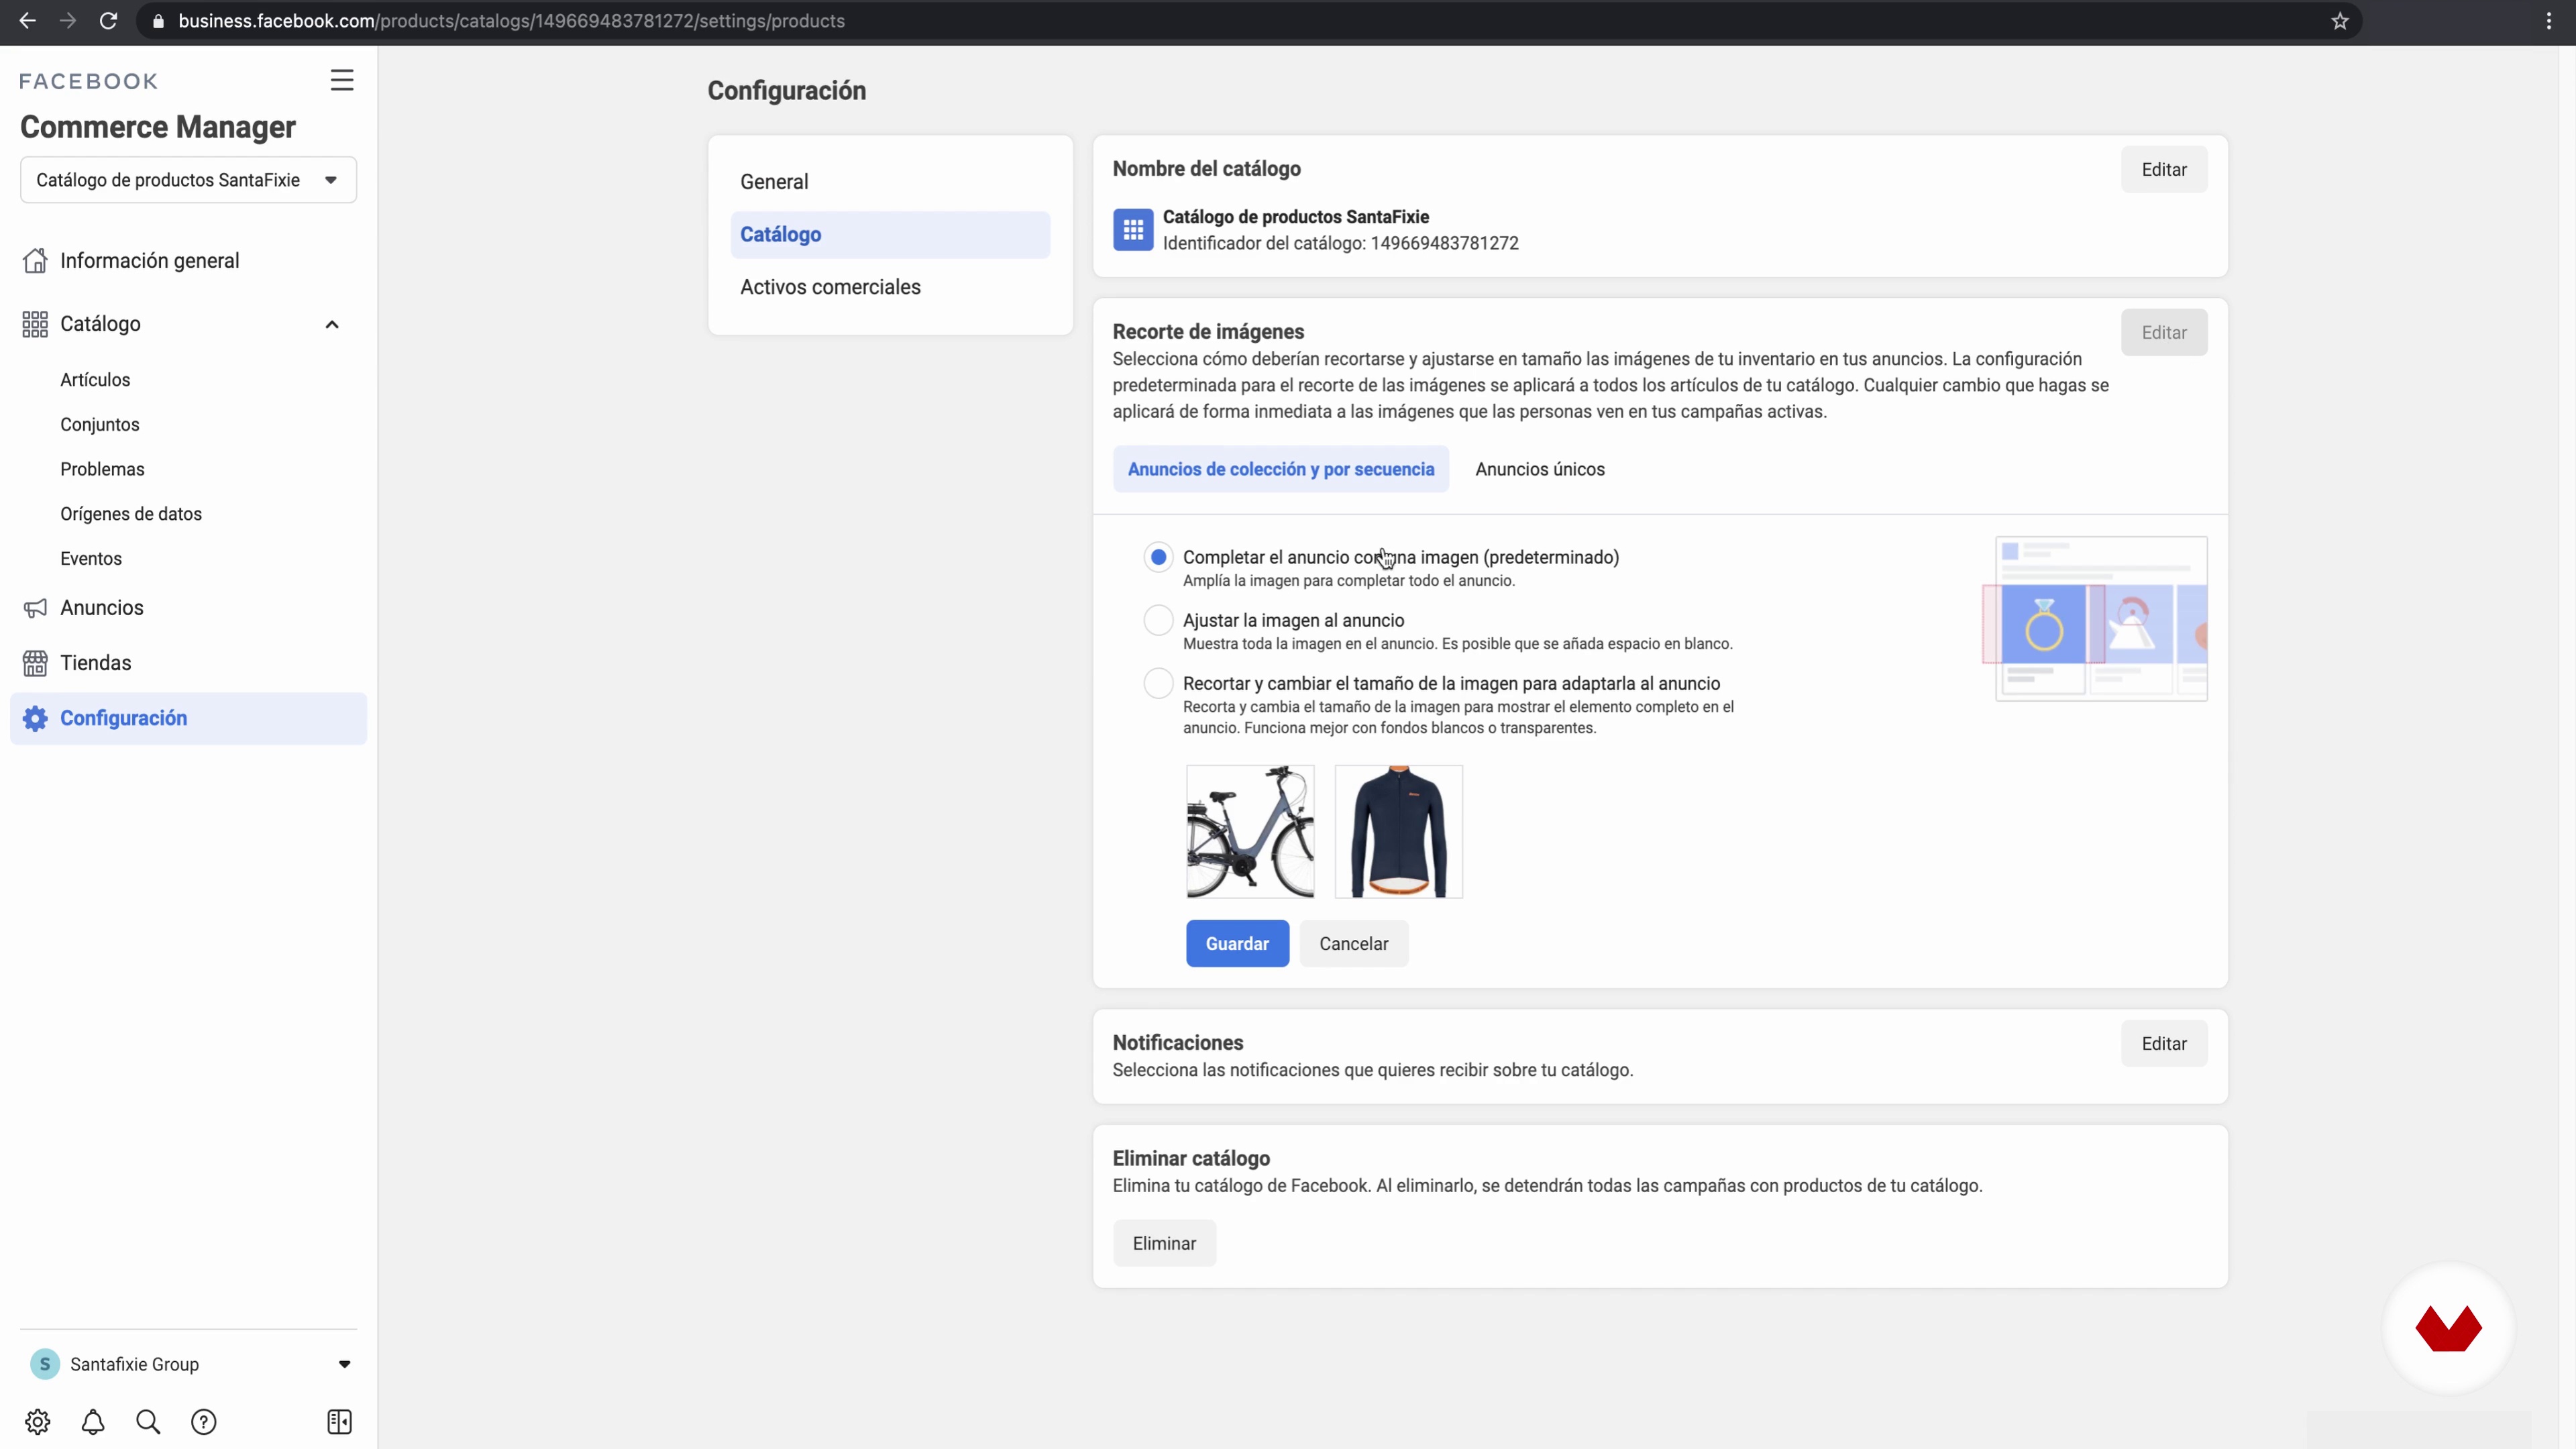Open browser three-dot menu
The image size is (2576, 1449).
click(x=2549, y=21)
